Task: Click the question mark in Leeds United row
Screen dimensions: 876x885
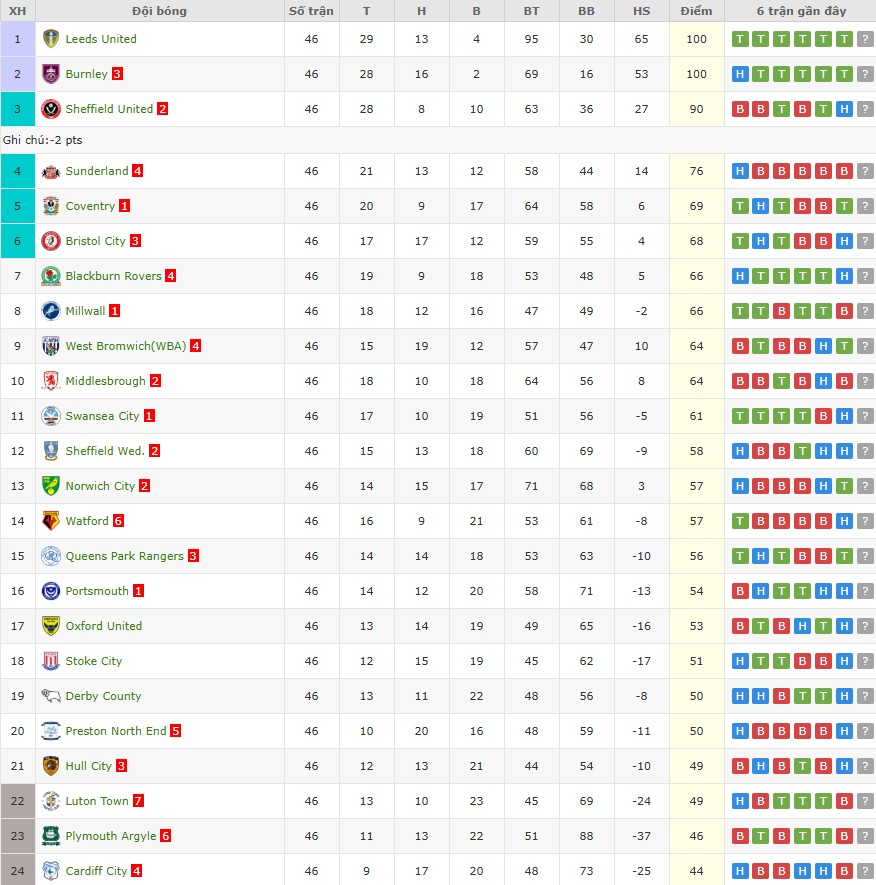Action: 865,39
